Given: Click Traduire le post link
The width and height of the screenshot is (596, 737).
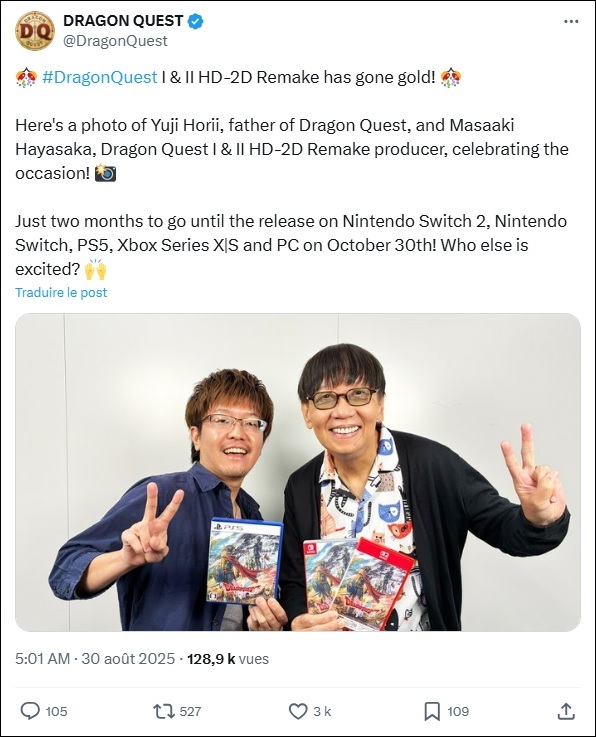Looking at the screenshot, I should click(61, 292).
